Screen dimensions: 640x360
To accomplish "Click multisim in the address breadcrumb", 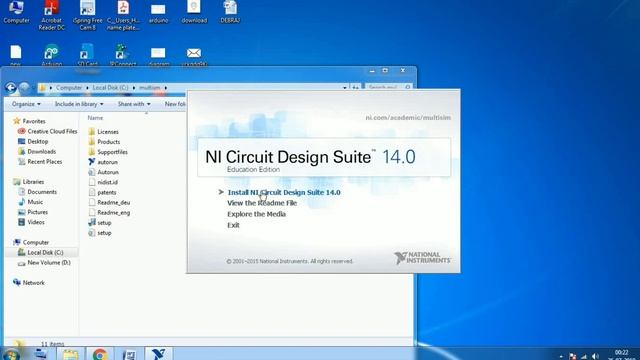I will point(150,88).
